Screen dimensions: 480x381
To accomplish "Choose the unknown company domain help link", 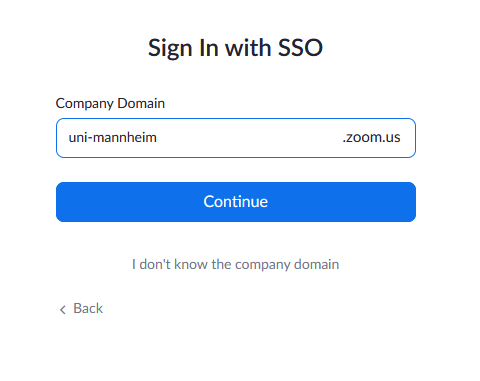I will pyautogui.click(x=235, y=264).
